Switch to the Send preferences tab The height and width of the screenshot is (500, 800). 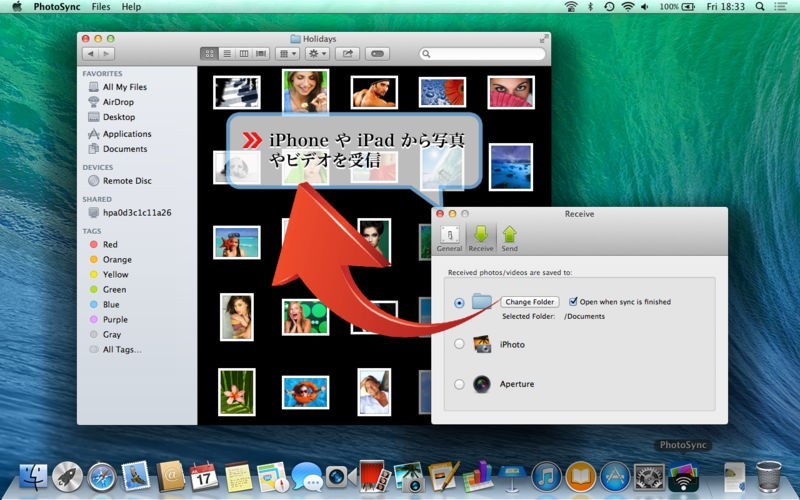pyautogui.click(x=509, y=238)
